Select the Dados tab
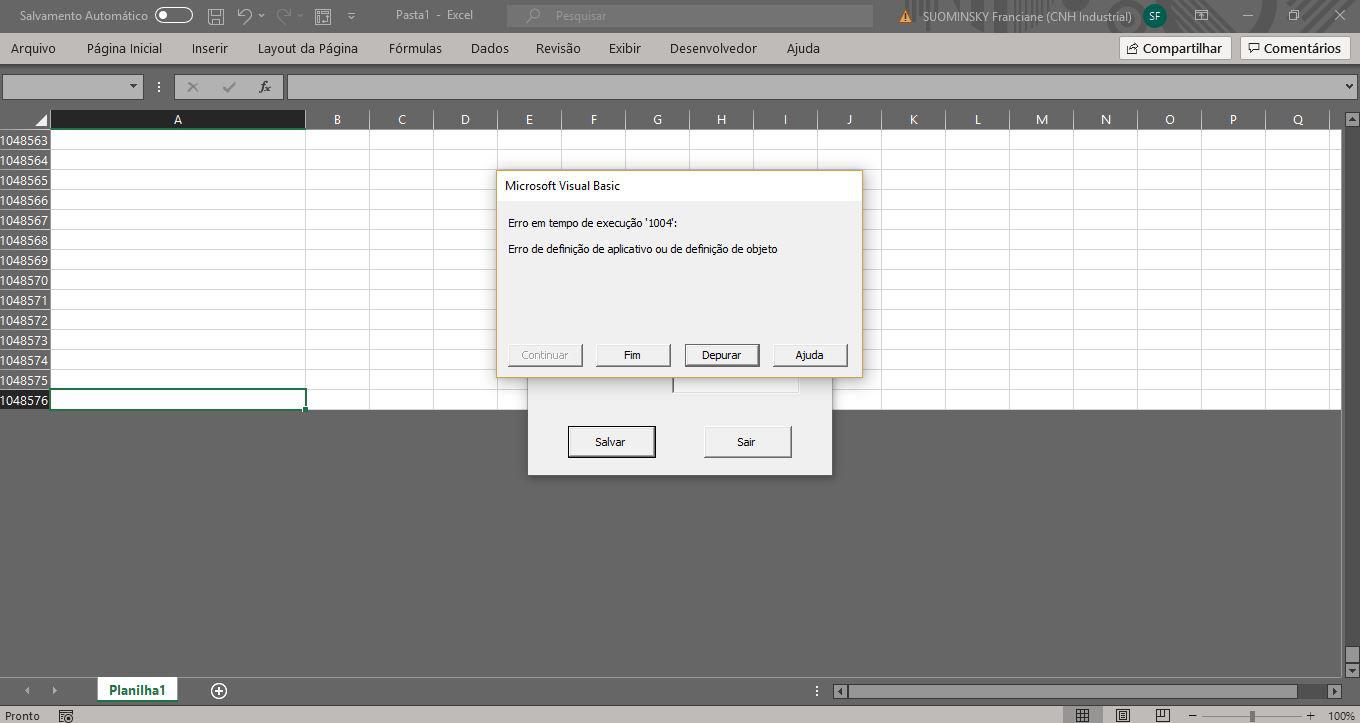The width and height of the screenshot is (1360, 723). tap(490, 48)
